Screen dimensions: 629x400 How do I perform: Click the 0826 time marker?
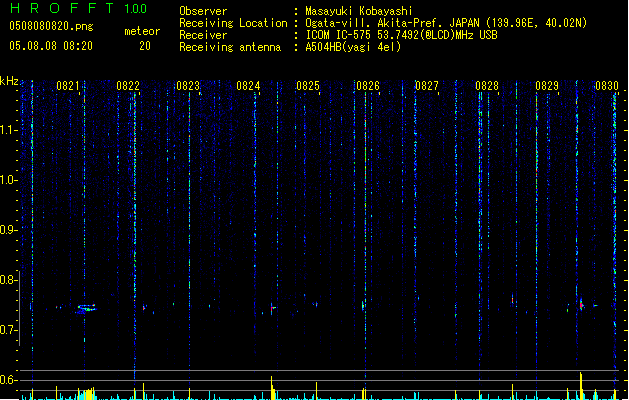click(368, 86)
